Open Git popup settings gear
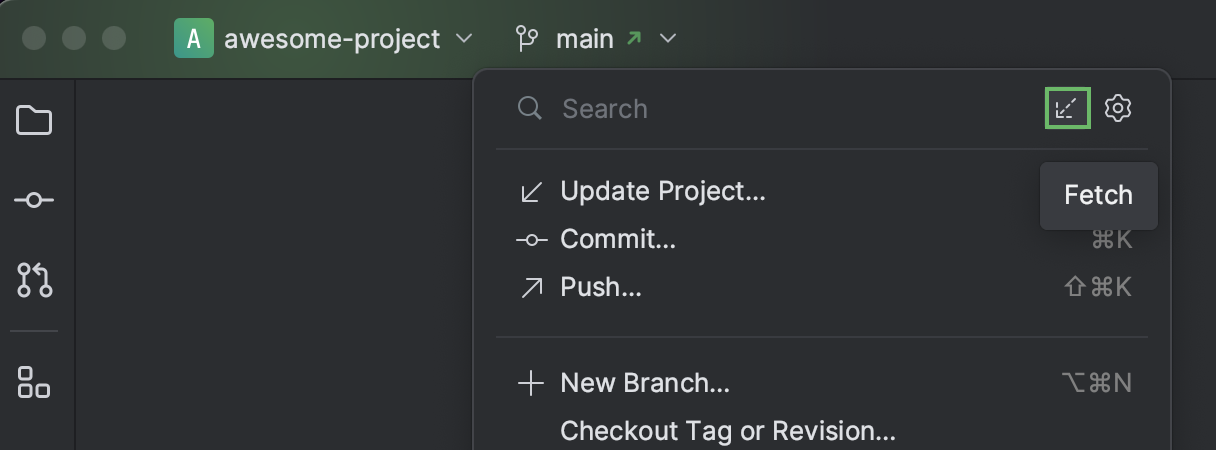 tap(1118, 108)
